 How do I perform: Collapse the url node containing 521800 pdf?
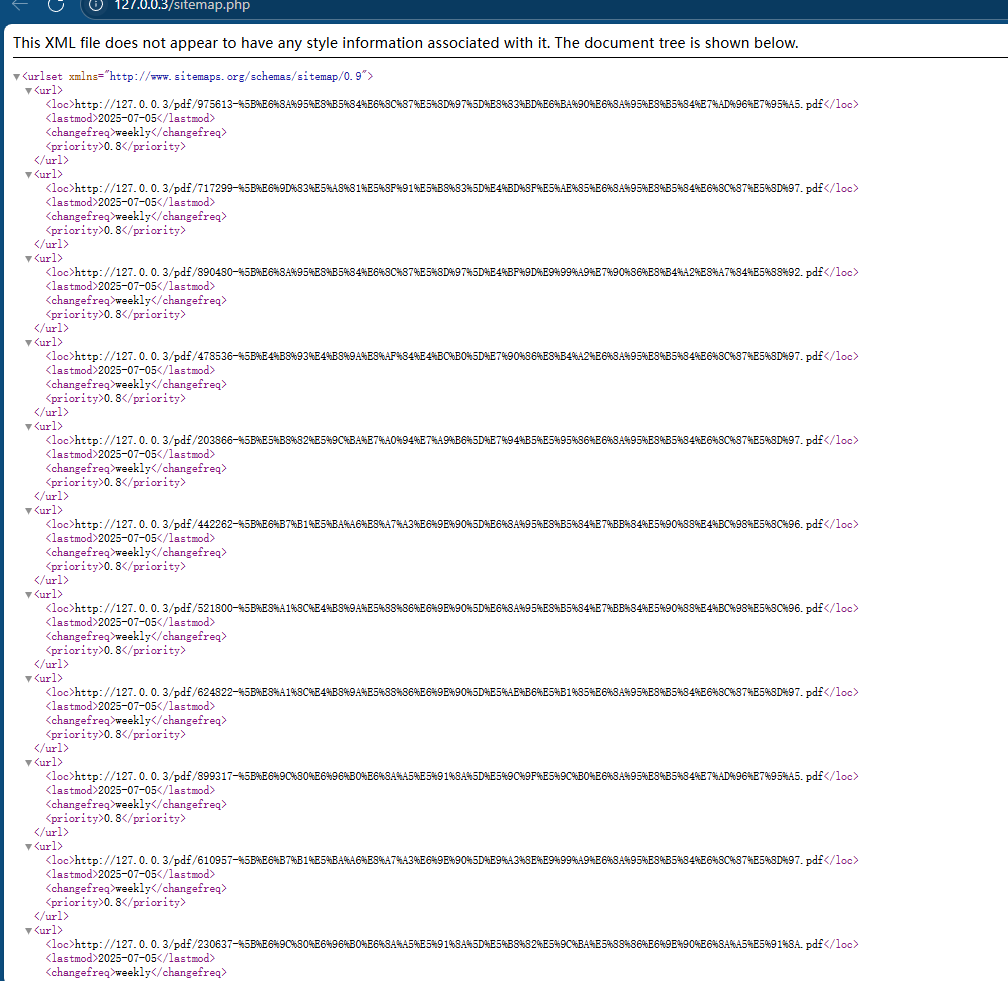[x=28, y=595]
